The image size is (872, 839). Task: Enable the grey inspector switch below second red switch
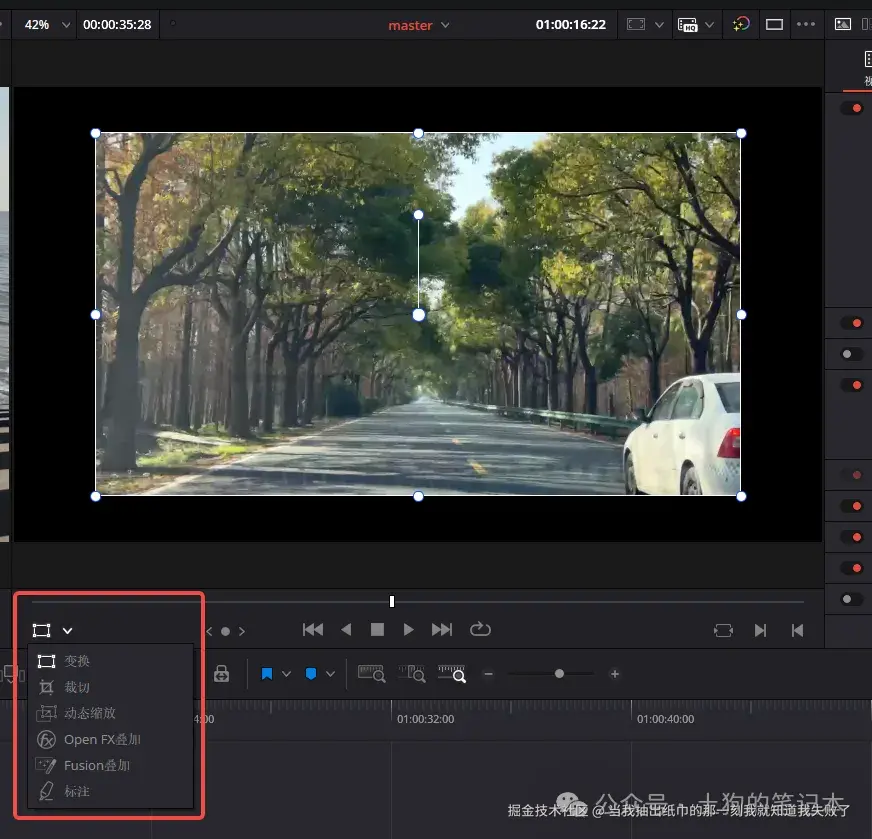pyautogui.click(x=852, y=354)
